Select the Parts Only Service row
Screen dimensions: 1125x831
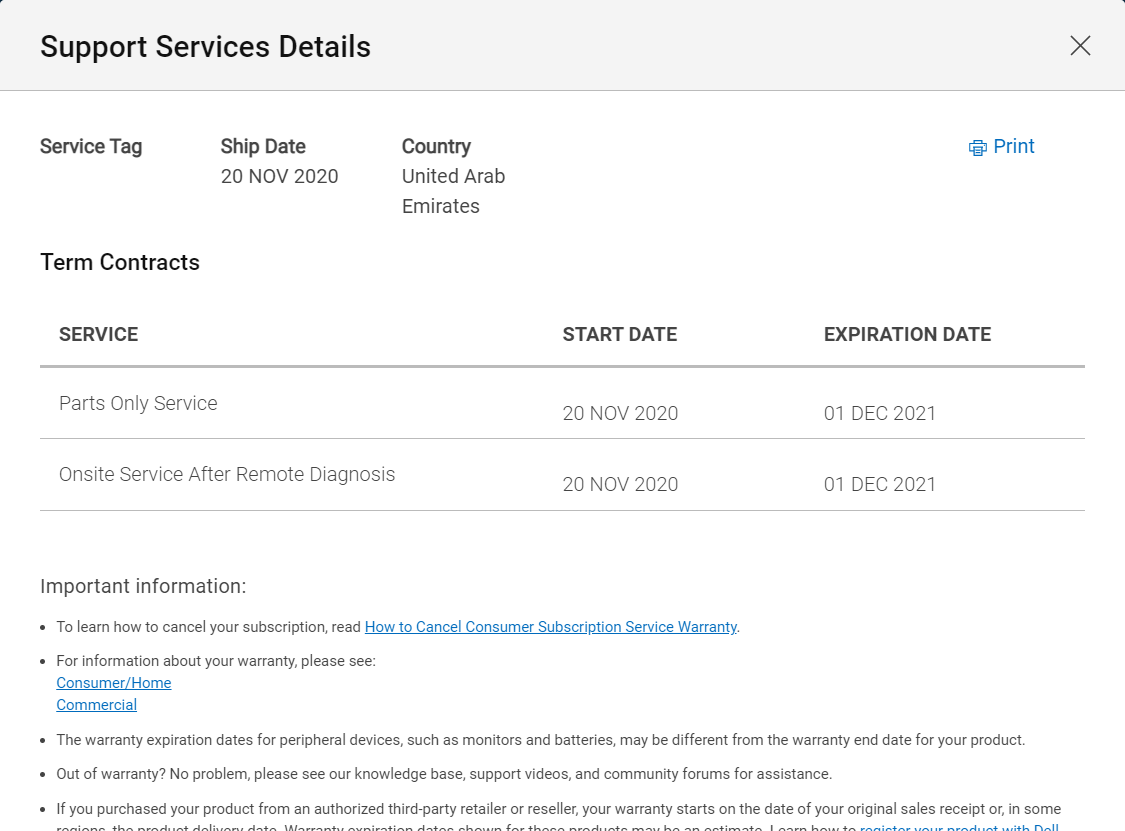tap(138, 404)
